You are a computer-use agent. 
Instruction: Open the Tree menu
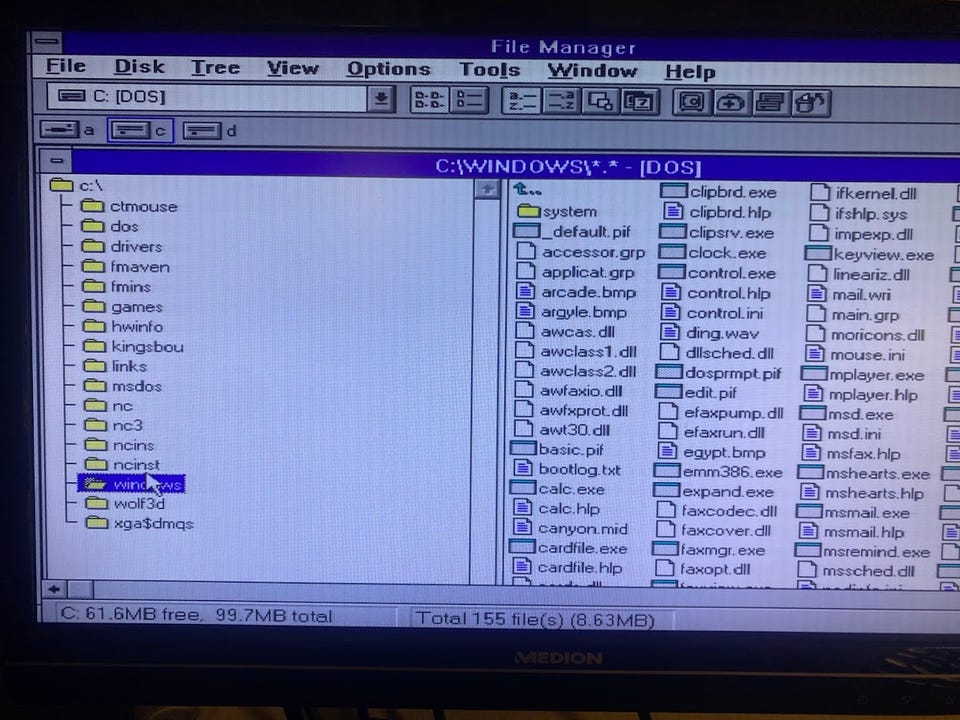(215, 67)
